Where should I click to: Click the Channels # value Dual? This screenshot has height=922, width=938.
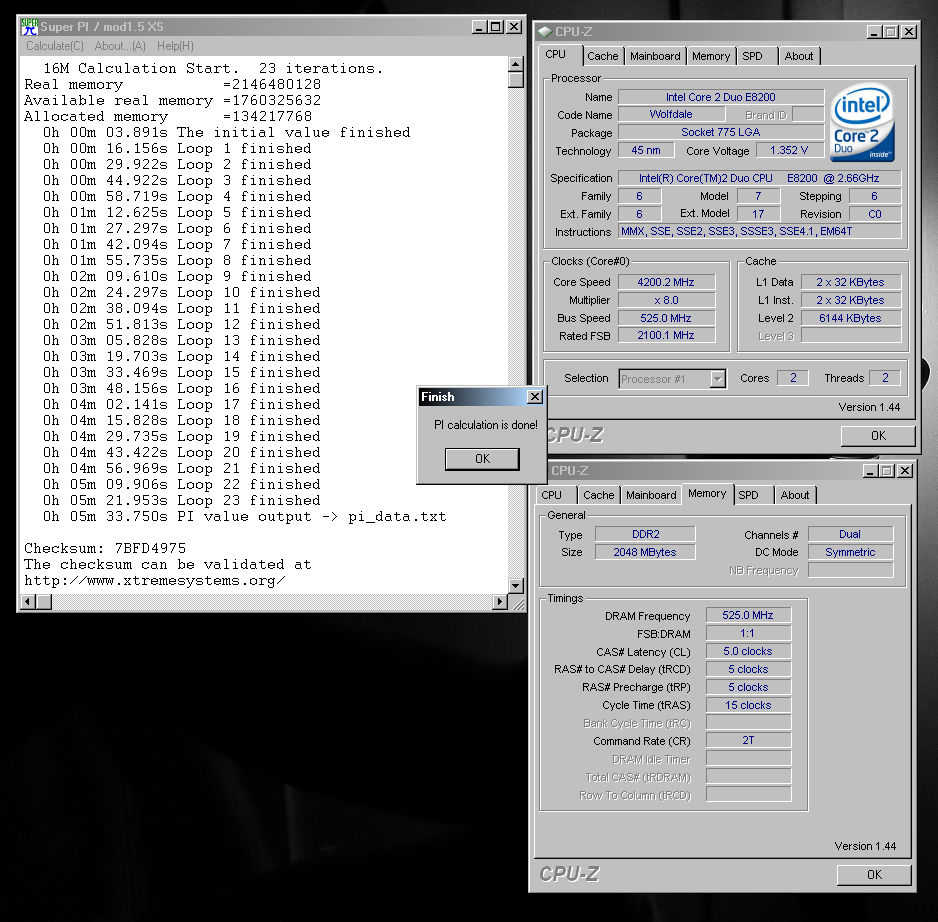(850, 534)
